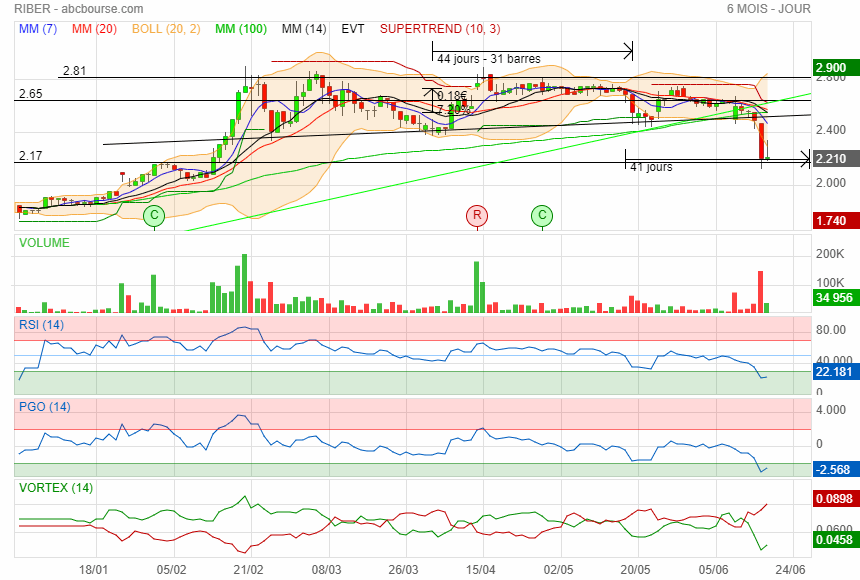
Task: Click the 2.17 support level label
Action: tap(31, 156)
